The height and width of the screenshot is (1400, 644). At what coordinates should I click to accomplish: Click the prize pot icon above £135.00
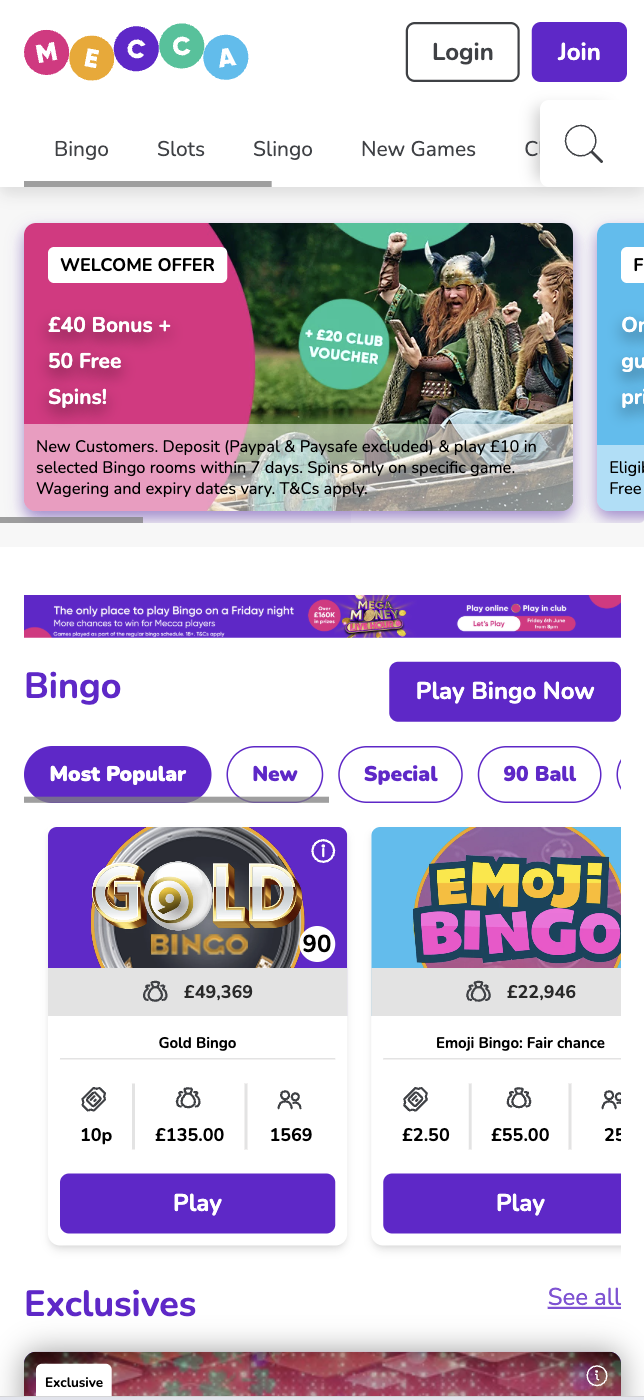coord(188,1099)
